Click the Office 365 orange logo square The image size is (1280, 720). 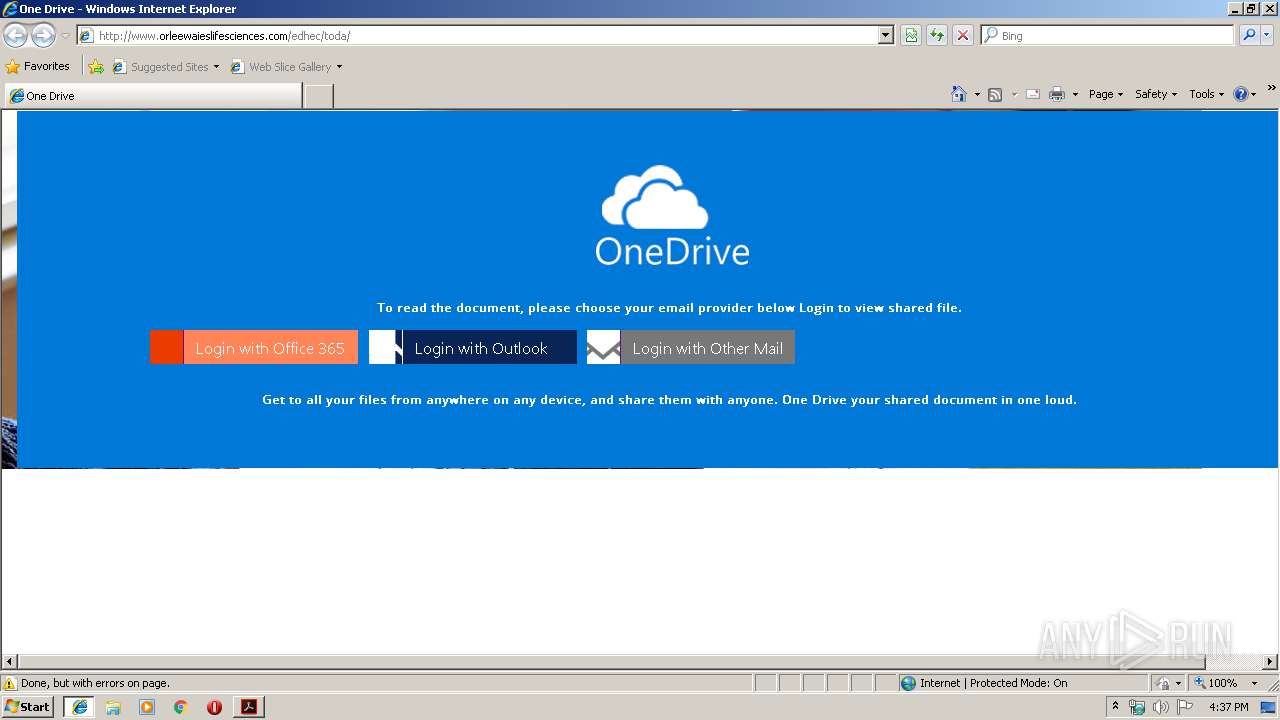coord(167,348)
